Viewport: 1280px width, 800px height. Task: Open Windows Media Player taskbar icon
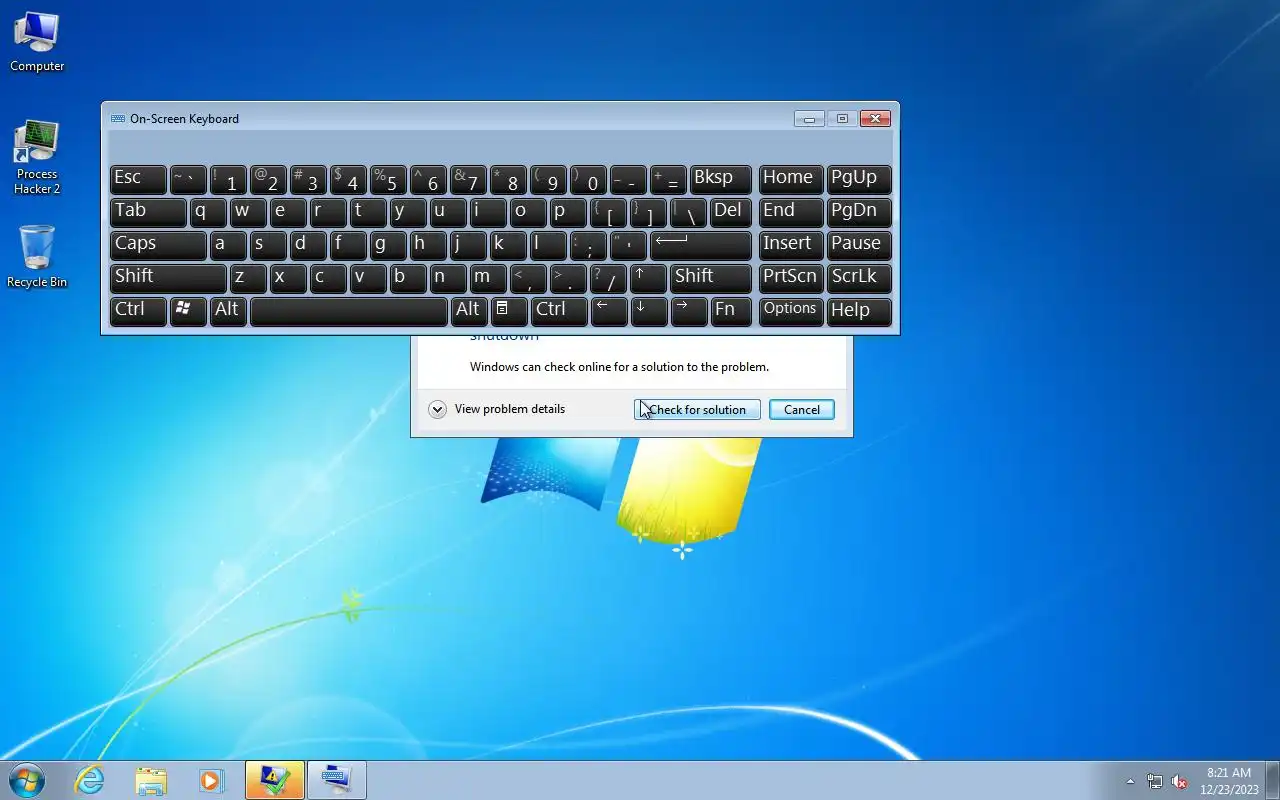coord(211,780)
